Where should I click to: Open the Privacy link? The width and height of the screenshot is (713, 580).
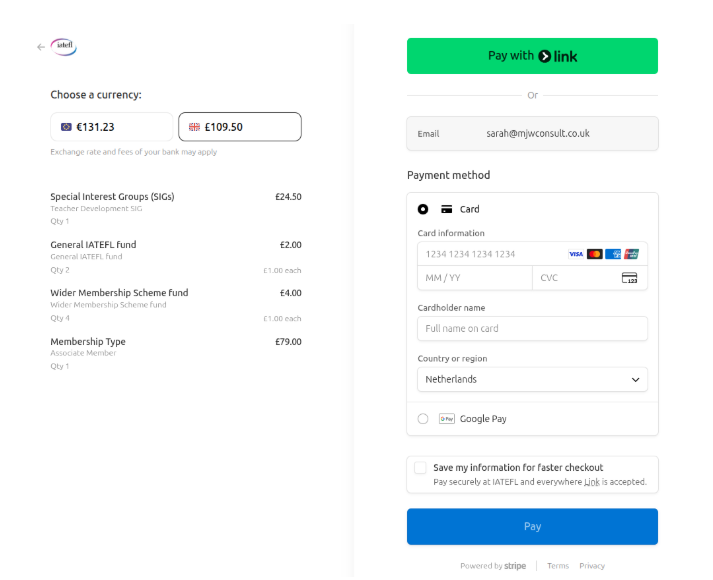click(592, 566)
